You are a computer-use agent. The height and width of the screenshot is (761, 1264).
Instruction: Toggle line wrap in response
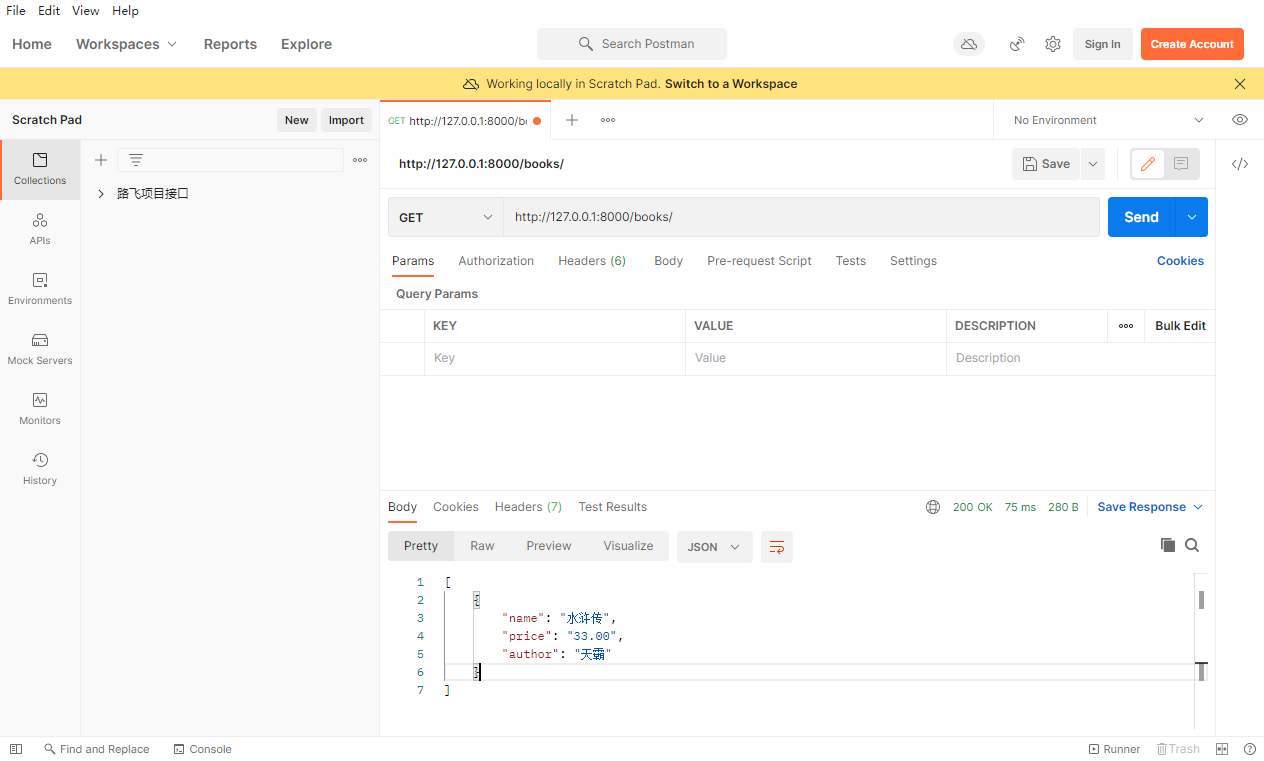point(776,547)
